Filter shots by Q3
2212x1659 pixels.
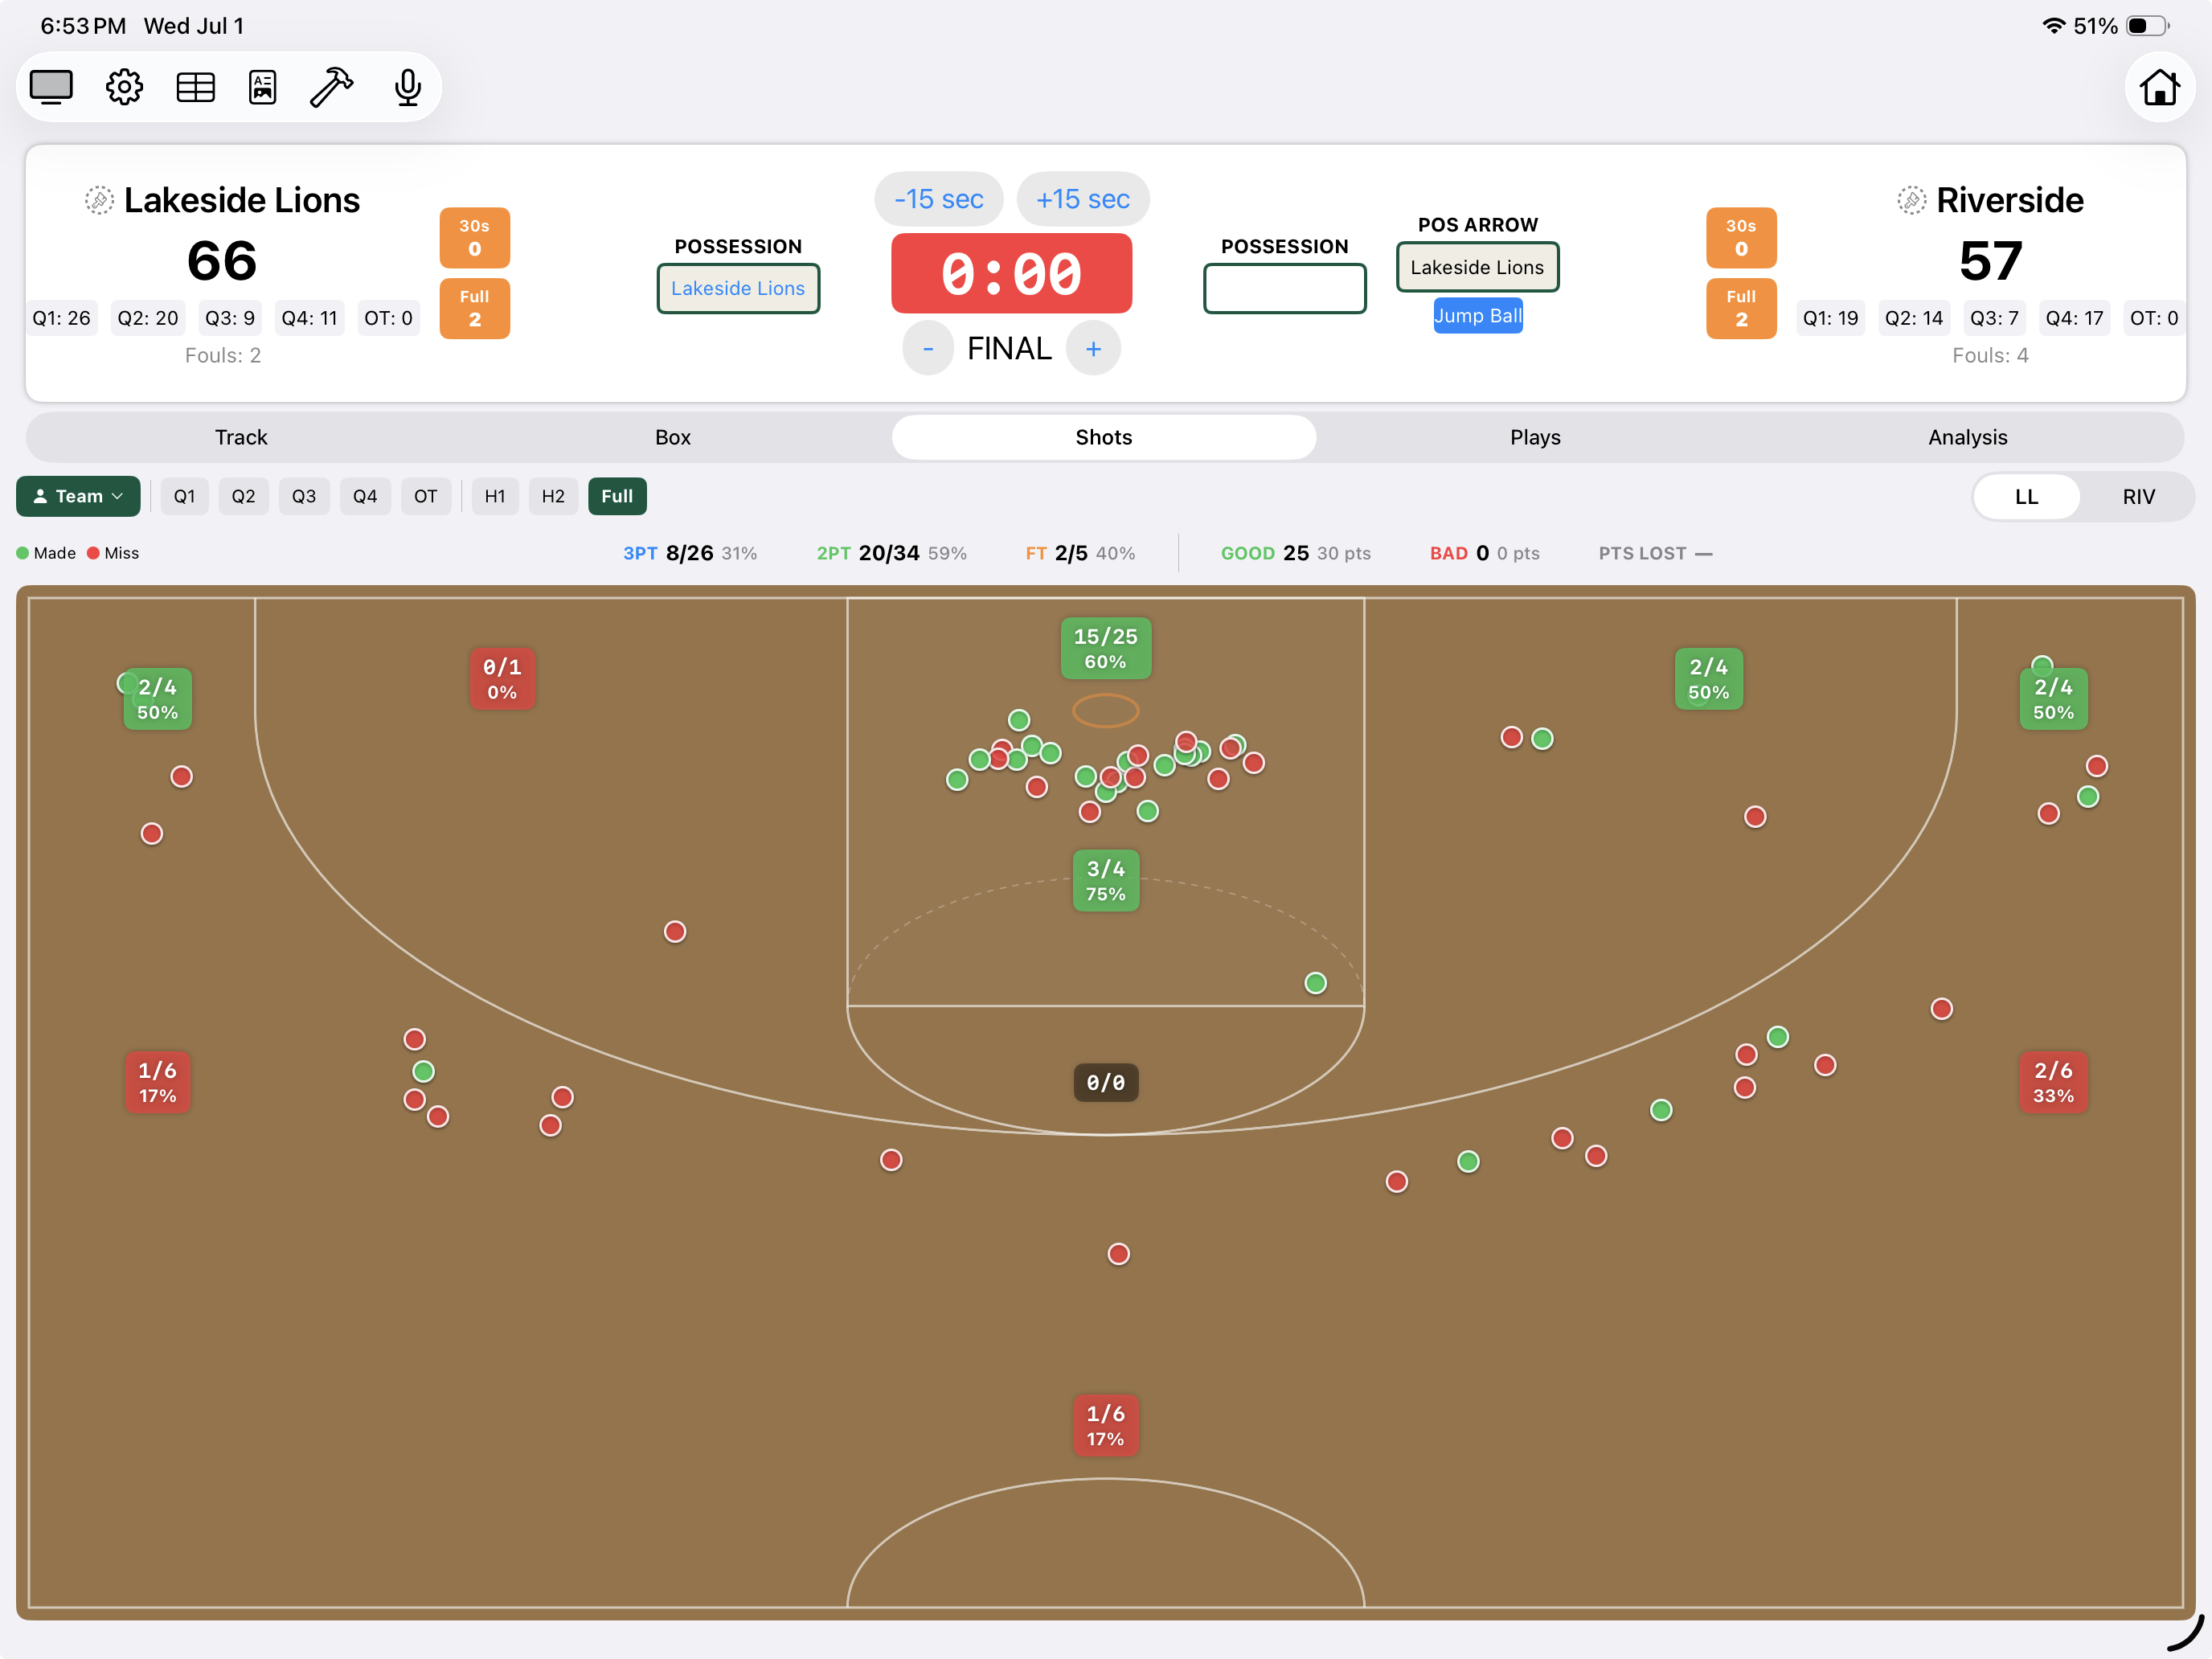pyautogui.click(x=304, y=496)
